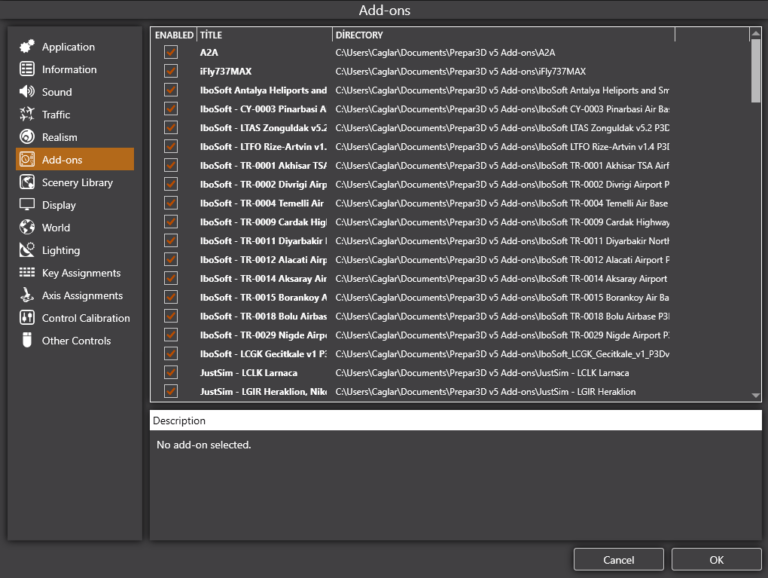Viewport: 768px width, 578px height.
Task: Toggle IboSoft Antalya Heliports checkbox
Action: point(170,90)
